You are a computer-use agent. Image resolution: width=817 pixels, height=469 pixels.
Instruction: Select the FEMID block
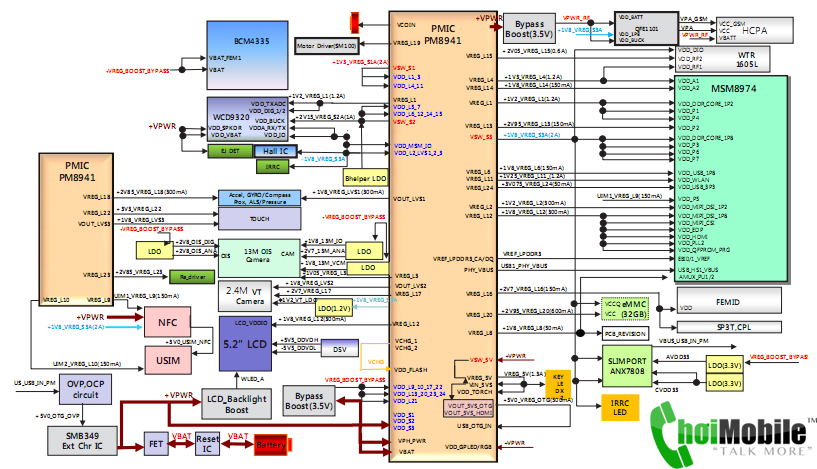click(x=729, y=301)
